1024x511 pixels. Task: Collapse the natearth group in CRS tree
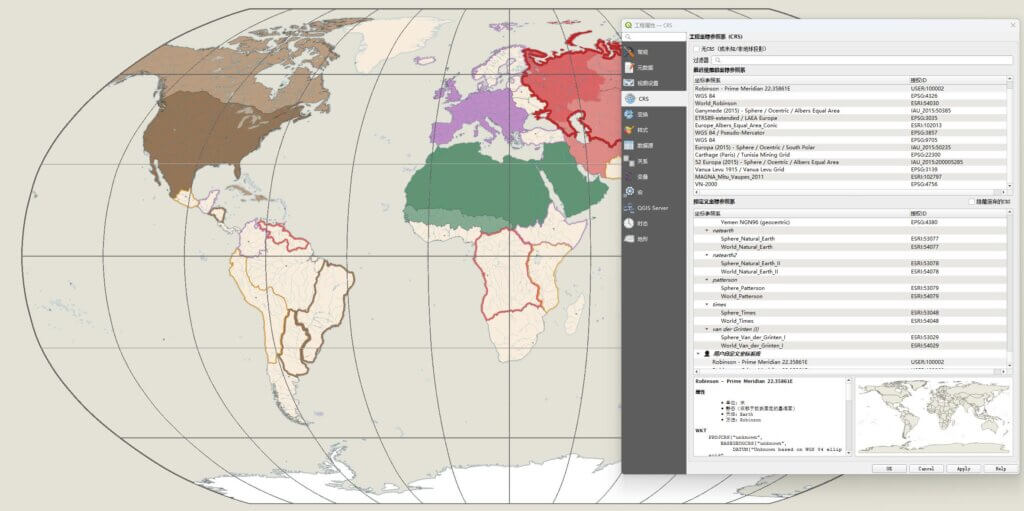pos(707,231)
